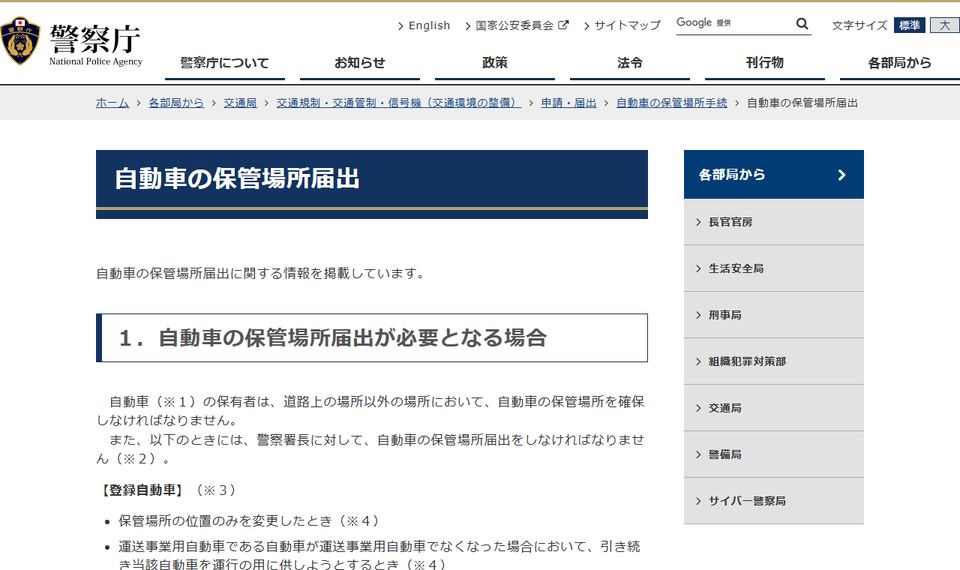Screen dimensions: 960x570
Task: Click the 警察庁 site title text
Action: click(x=95, y=39)
